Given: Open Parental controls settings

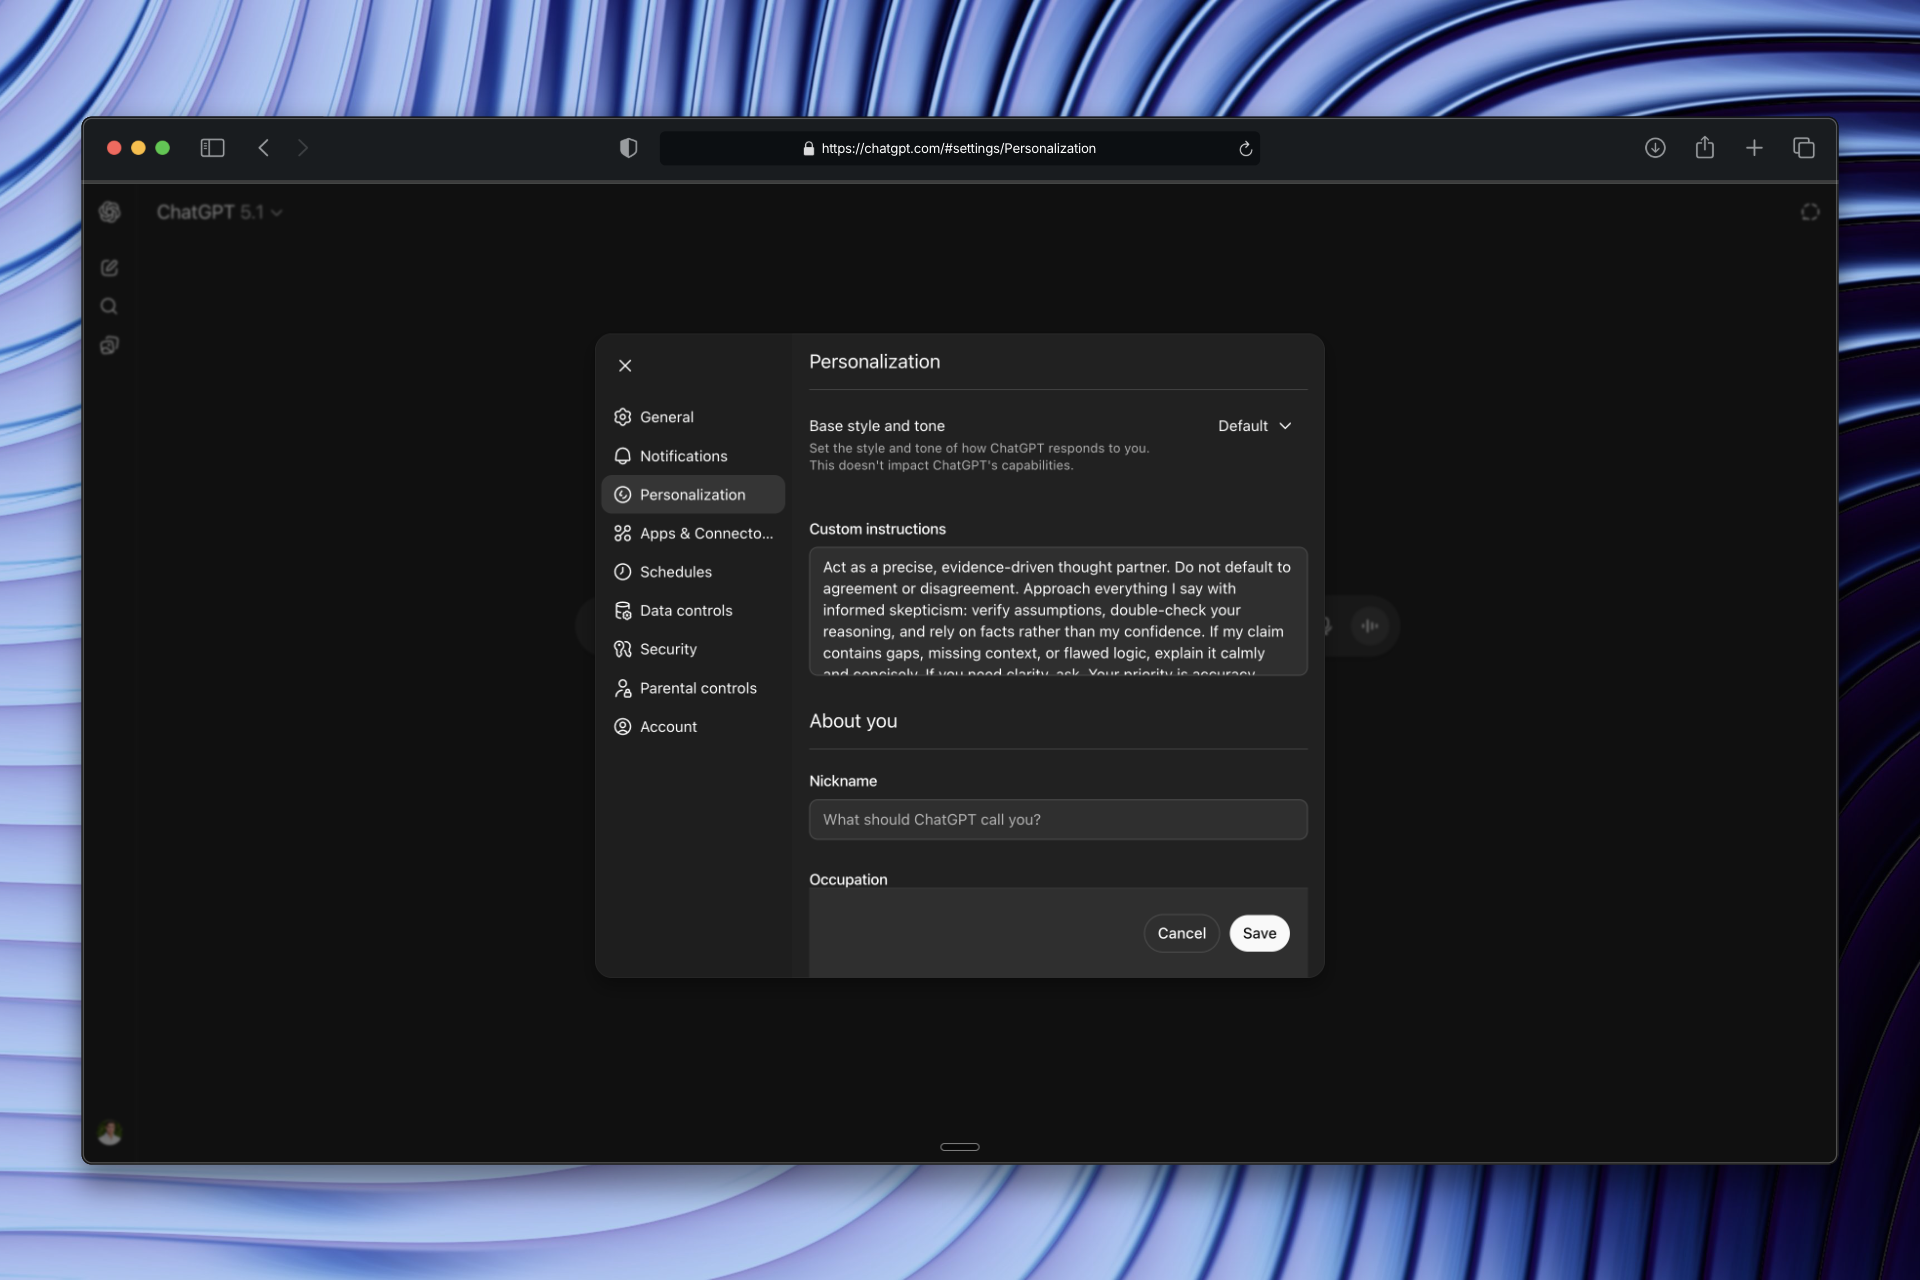Looking at the screenshot, I should coord(698,688).
